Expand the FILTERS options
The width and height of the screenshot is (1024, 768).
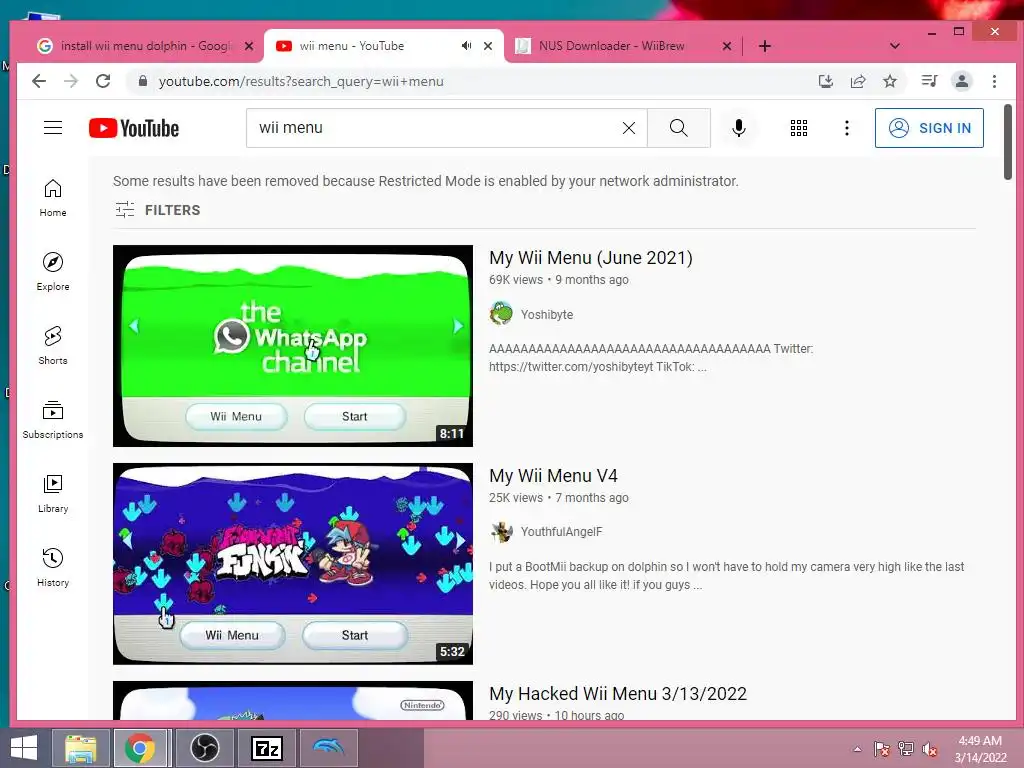point(158,210)
